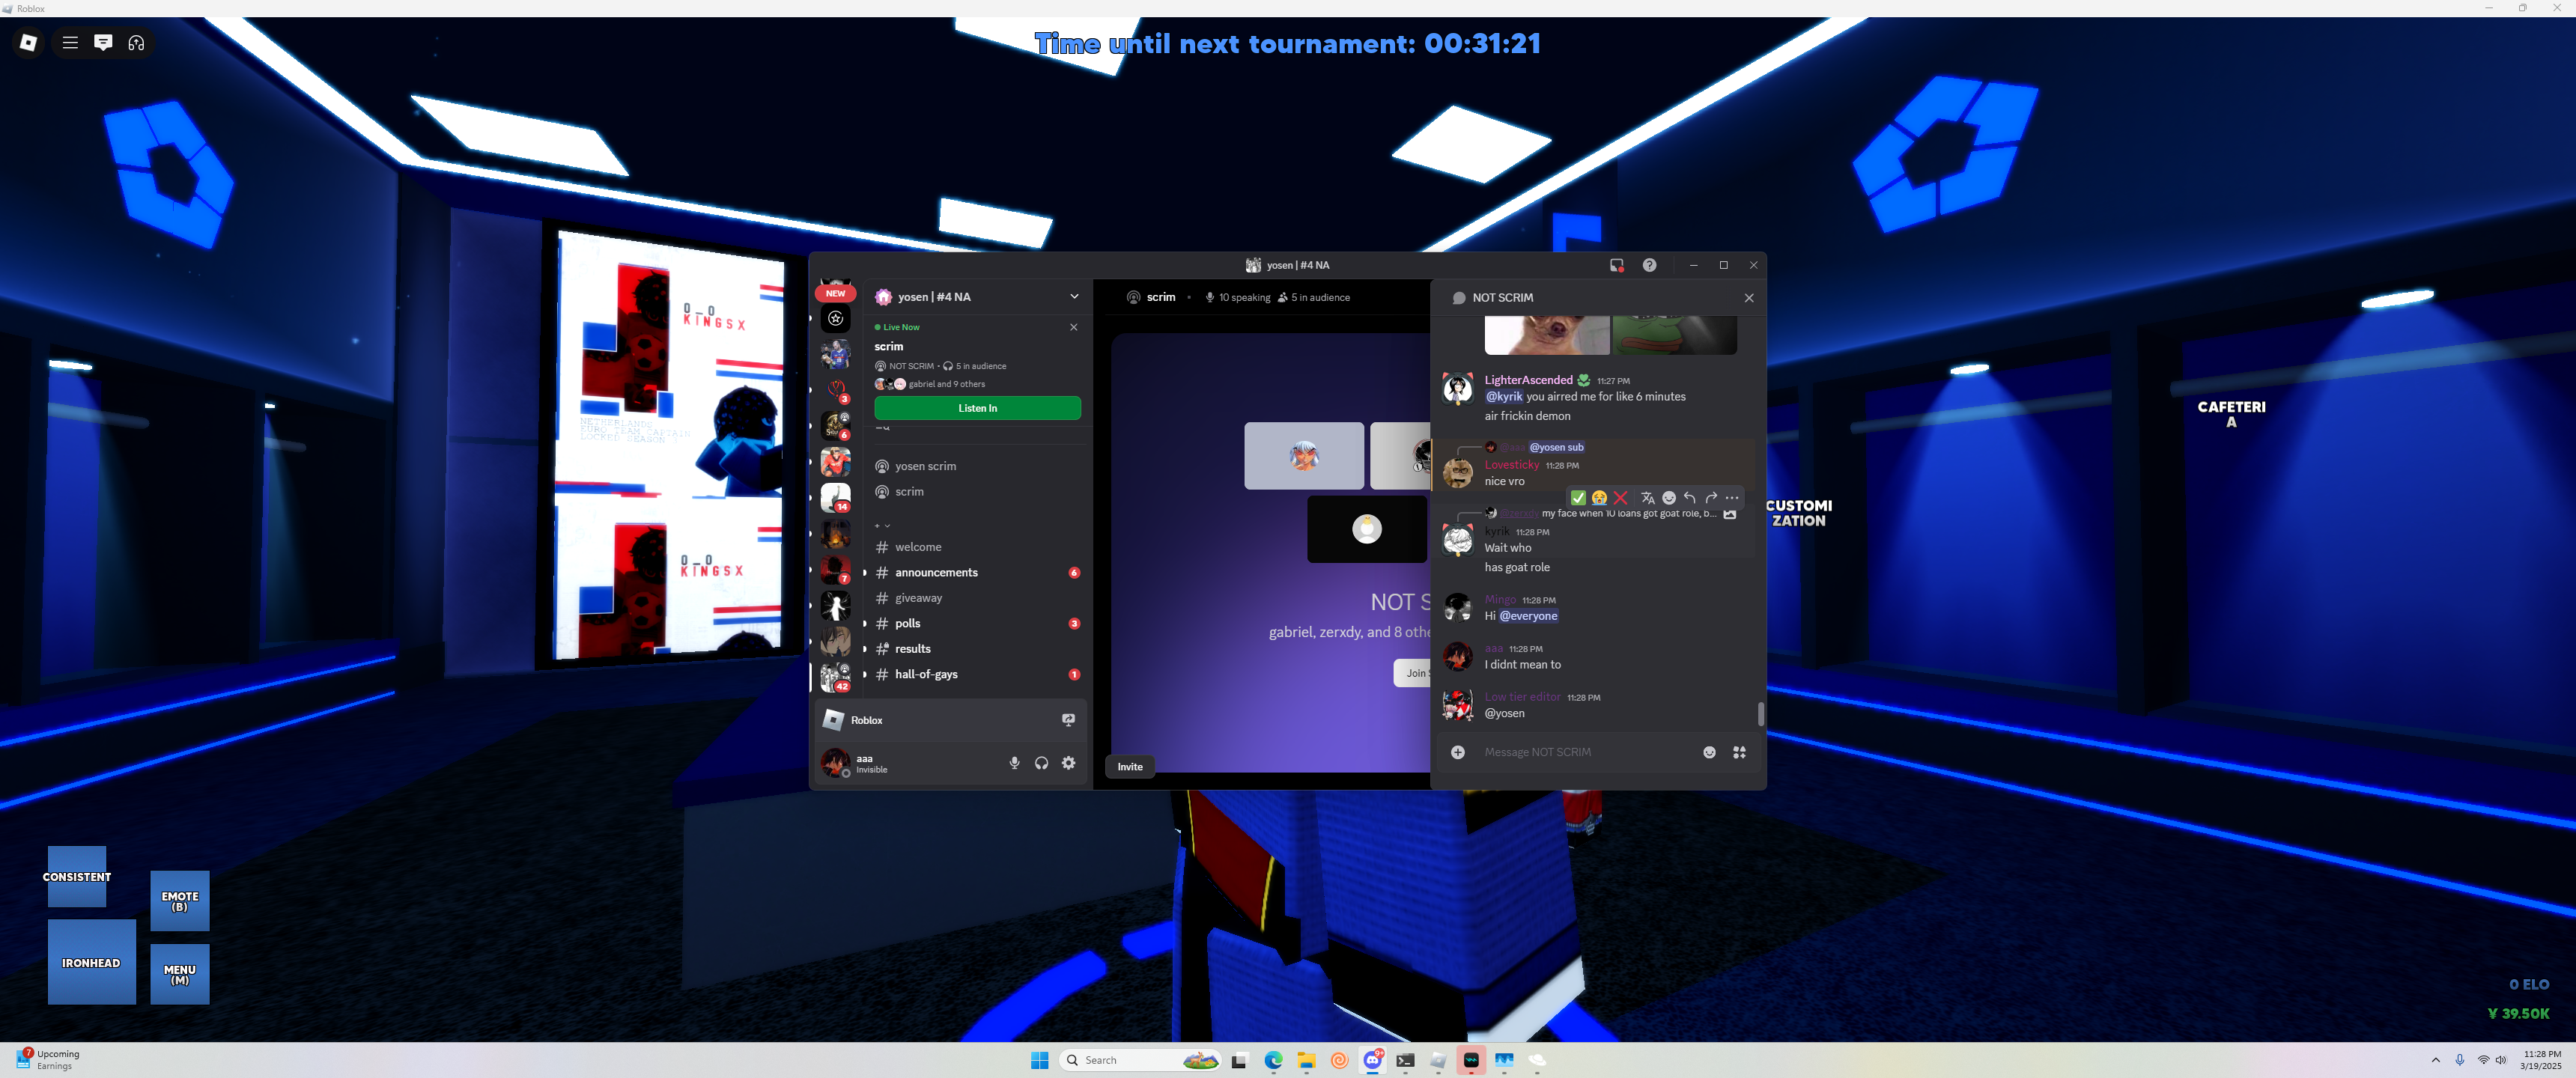Screen dimensions: 2576x1078
Task: Add checkmark reaction to Lovesticky's message
Action: (x=1578, y=498)
